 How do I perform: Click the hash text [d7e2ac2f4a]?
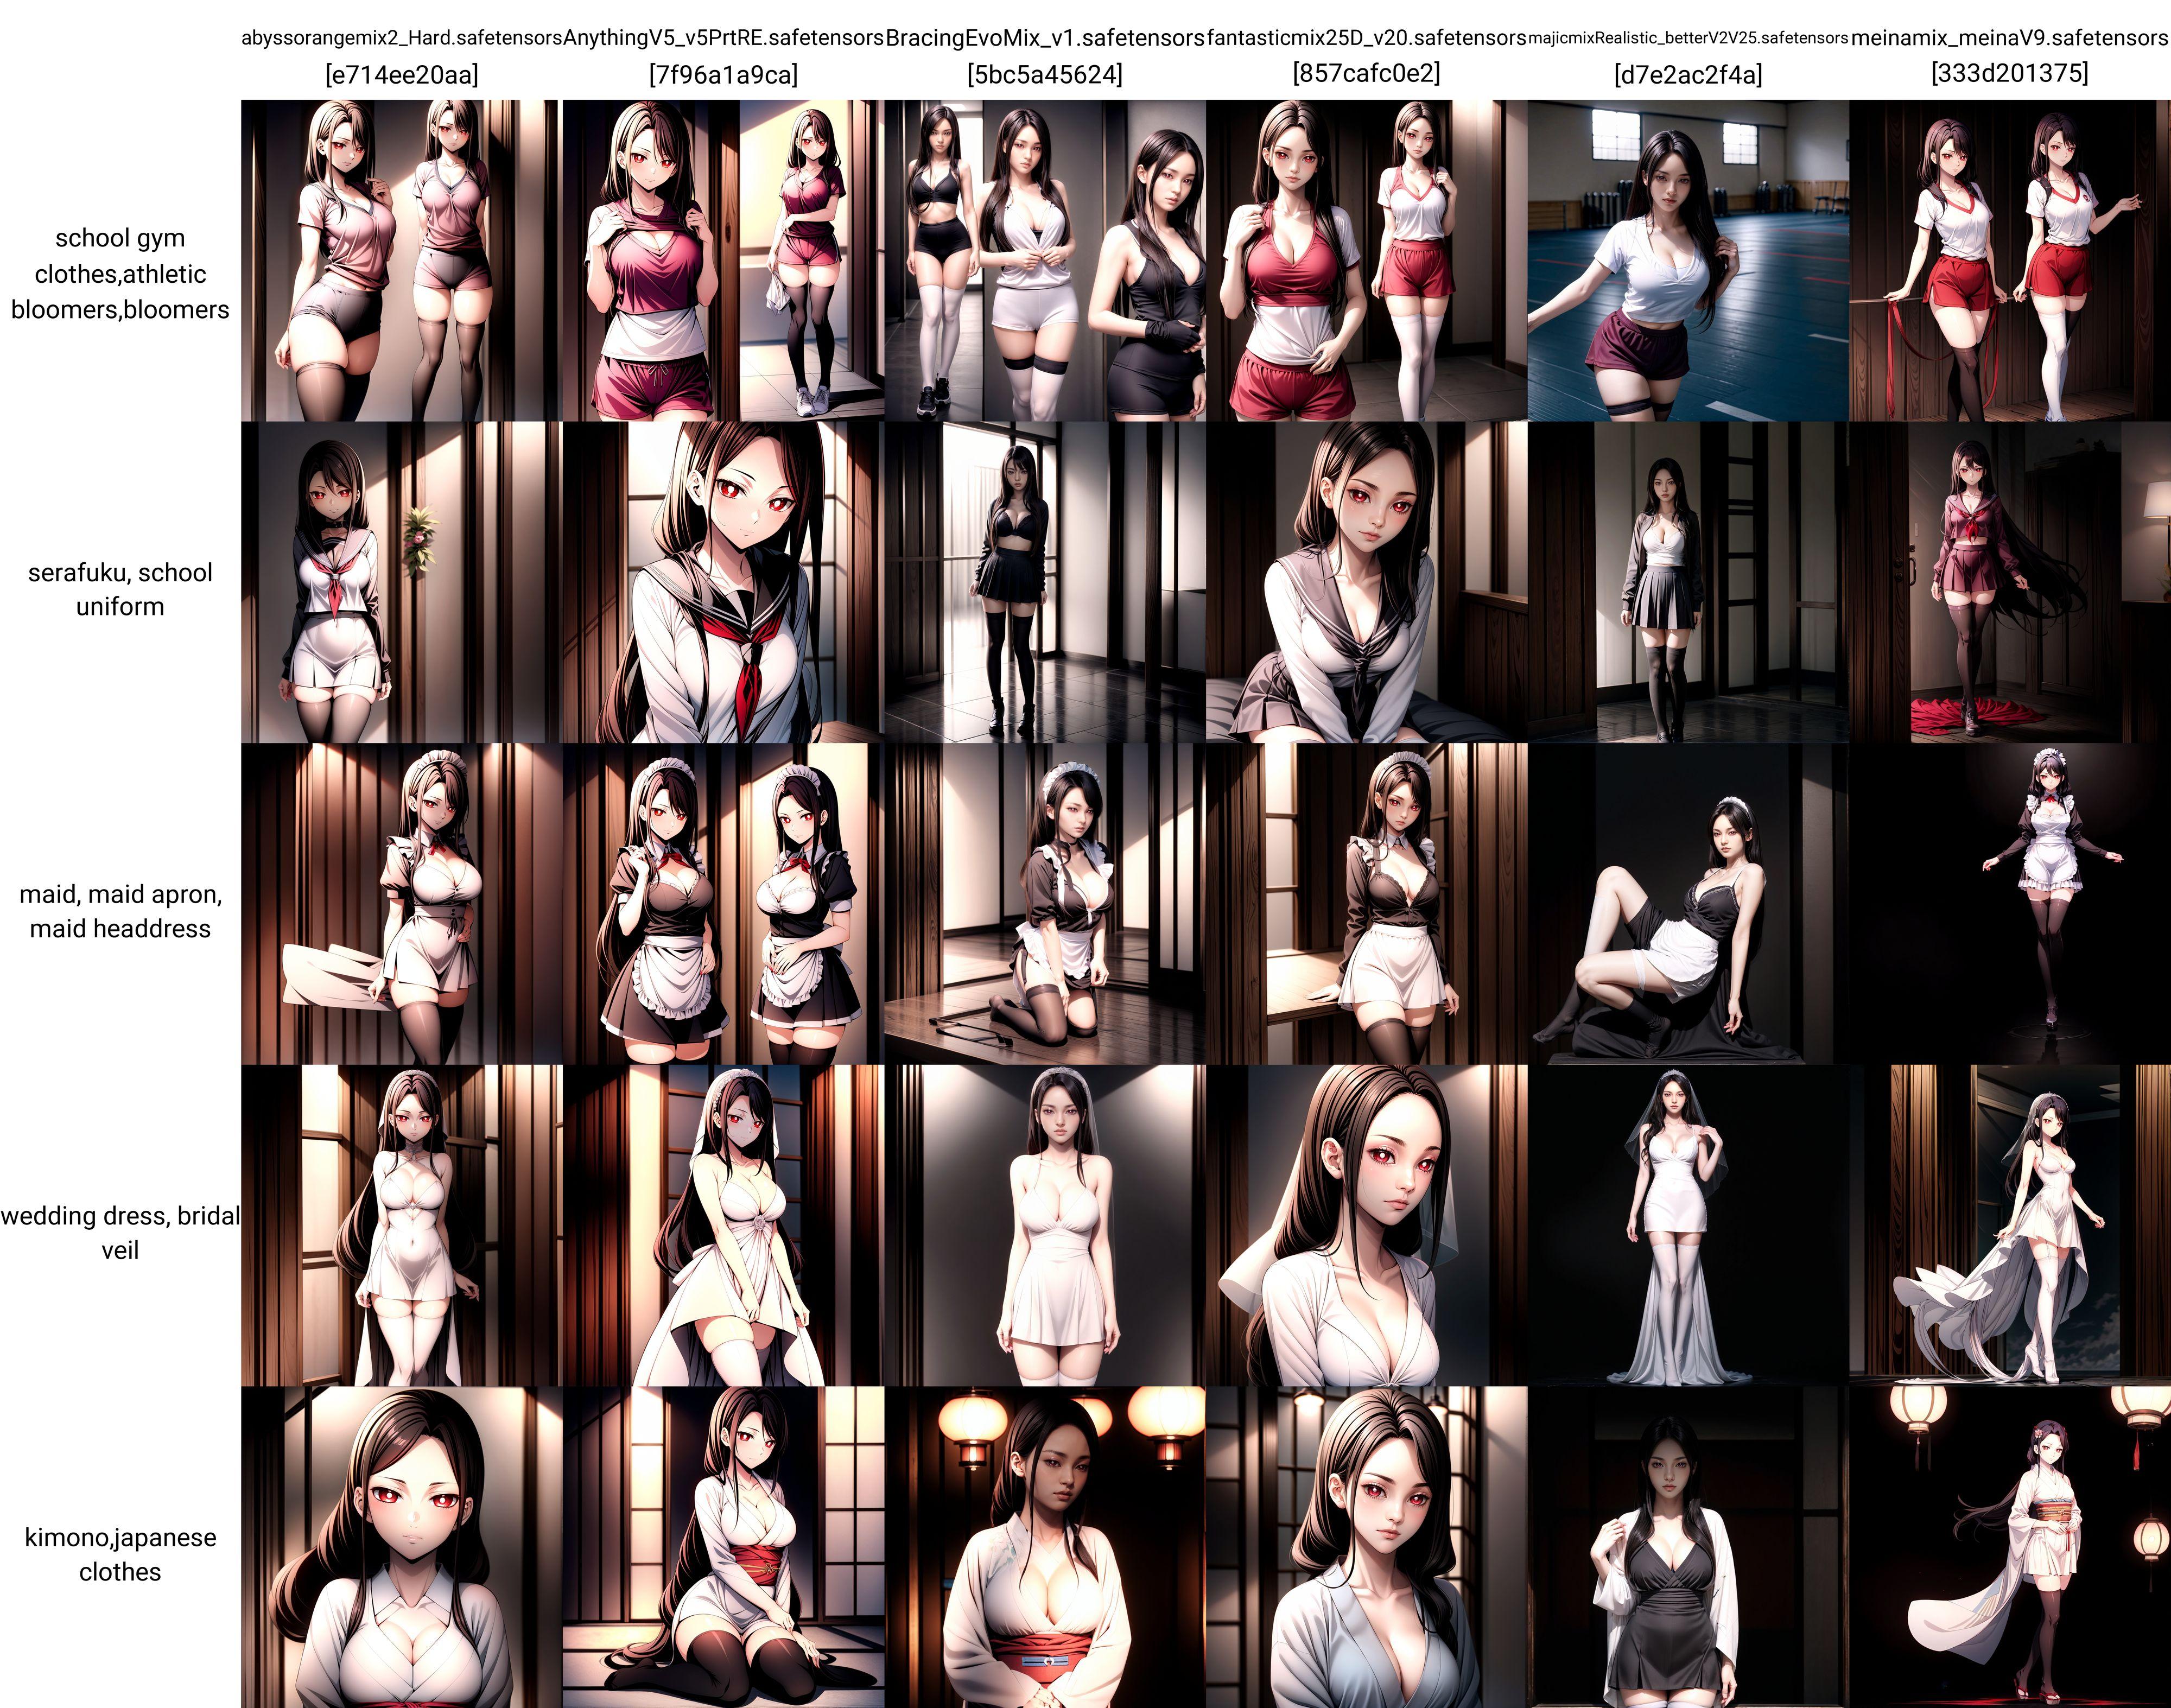pyautogui.click(x=1688, y=75)
